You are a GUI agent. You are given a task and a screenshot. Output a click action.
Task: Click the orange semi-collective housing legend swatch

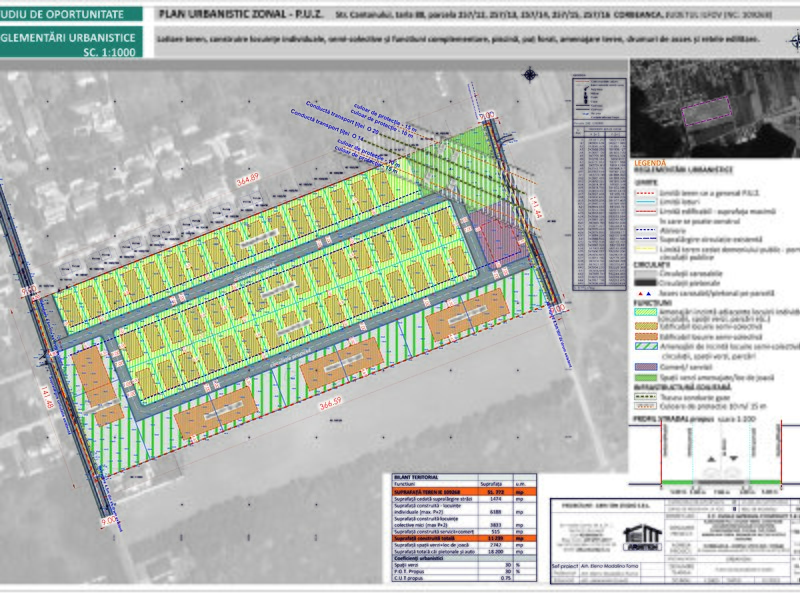pos(646,337)
